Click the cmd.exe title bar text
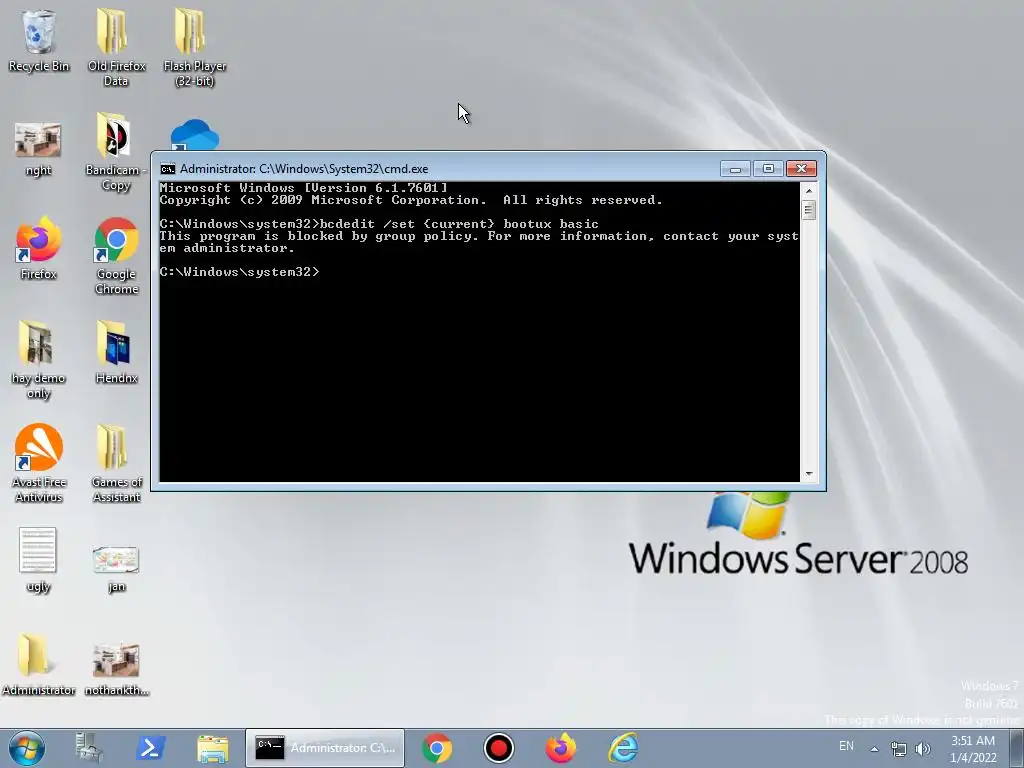Screen dimensions: 1024x768 304,169
